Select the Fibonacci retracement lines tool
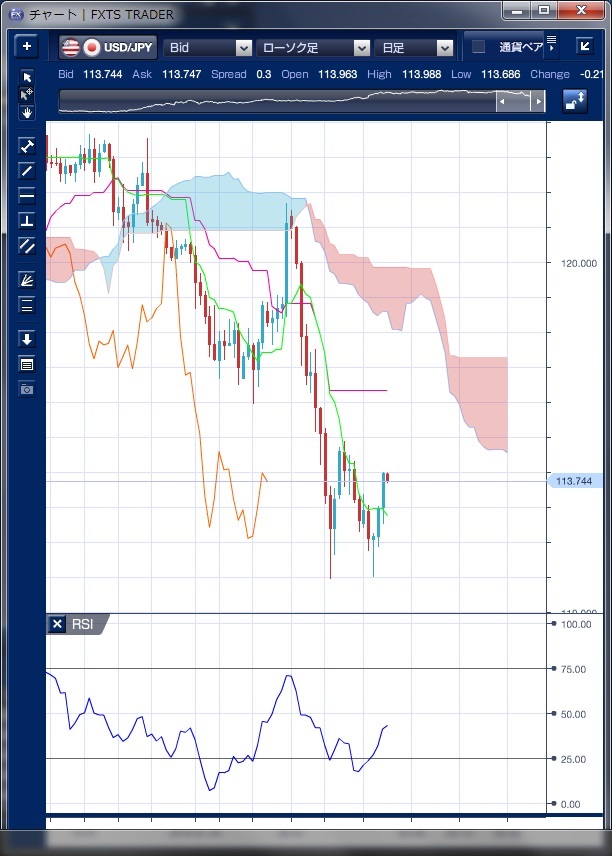612x856 pixels. click(x=27, y=305)
